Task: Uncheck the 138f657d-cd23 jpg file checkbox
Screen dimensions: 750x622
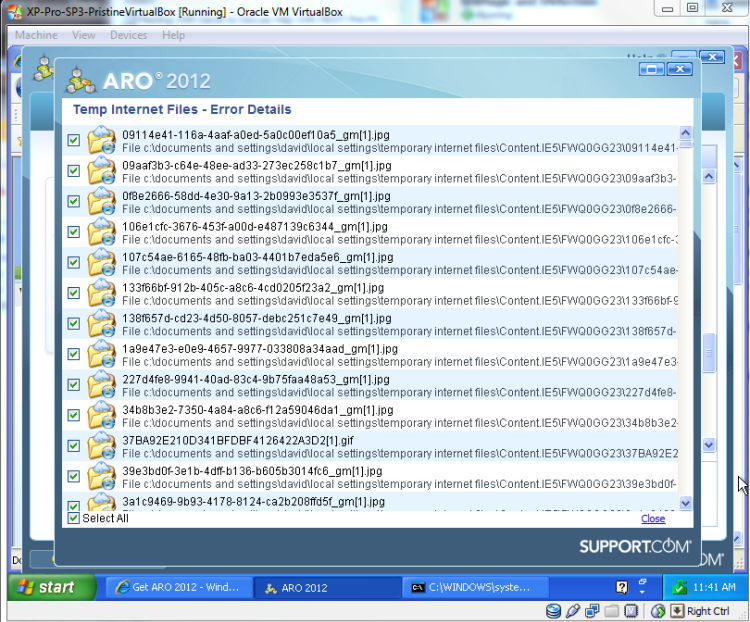Action: pyautogui.click(x=74, y=324)
